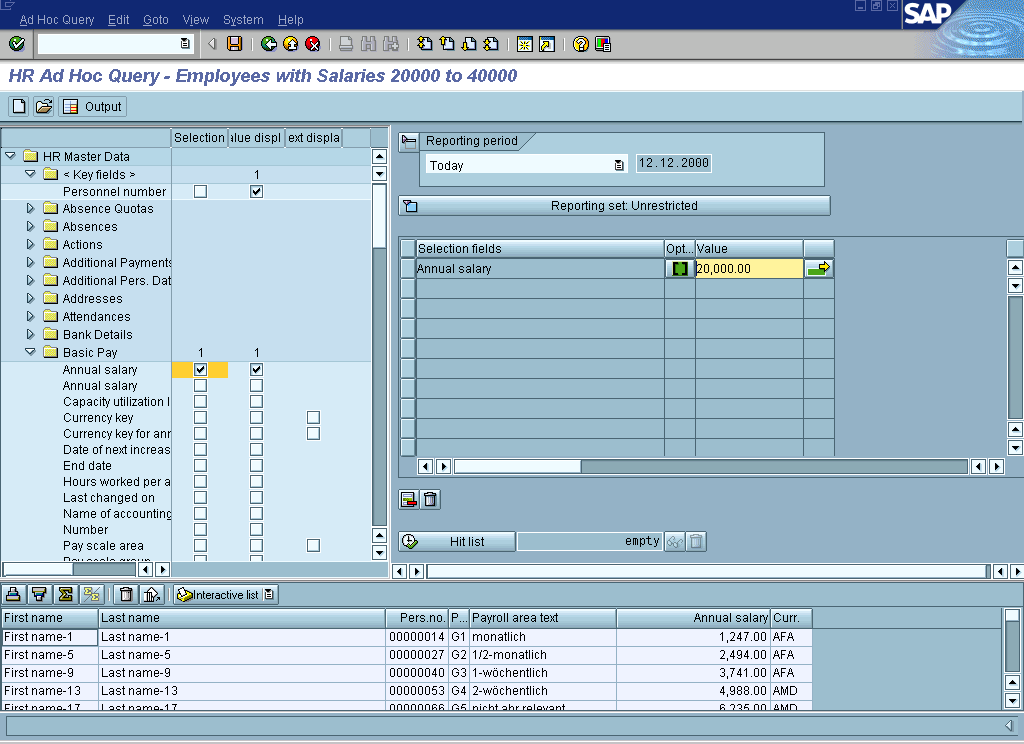This screenshot has width=1024, height=744.
Task: Click the field tree horizontal scrollbar thumb
Action: [x=39, y=569]
